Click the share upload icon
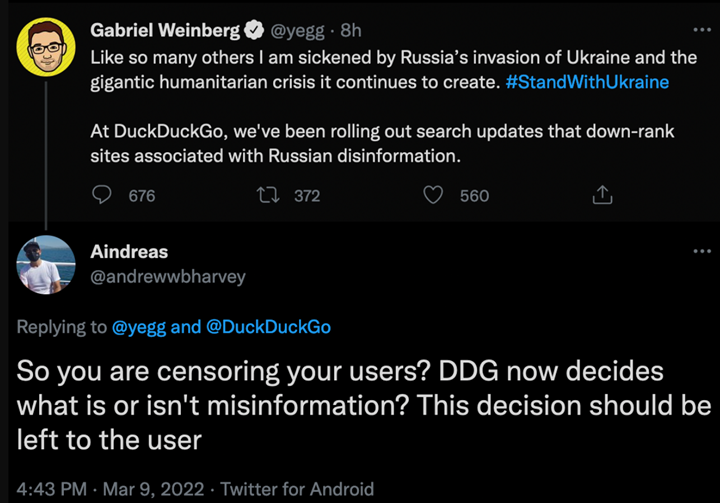Image resolution: width=720 pixels, height=503 pixels. click(601, 195)
